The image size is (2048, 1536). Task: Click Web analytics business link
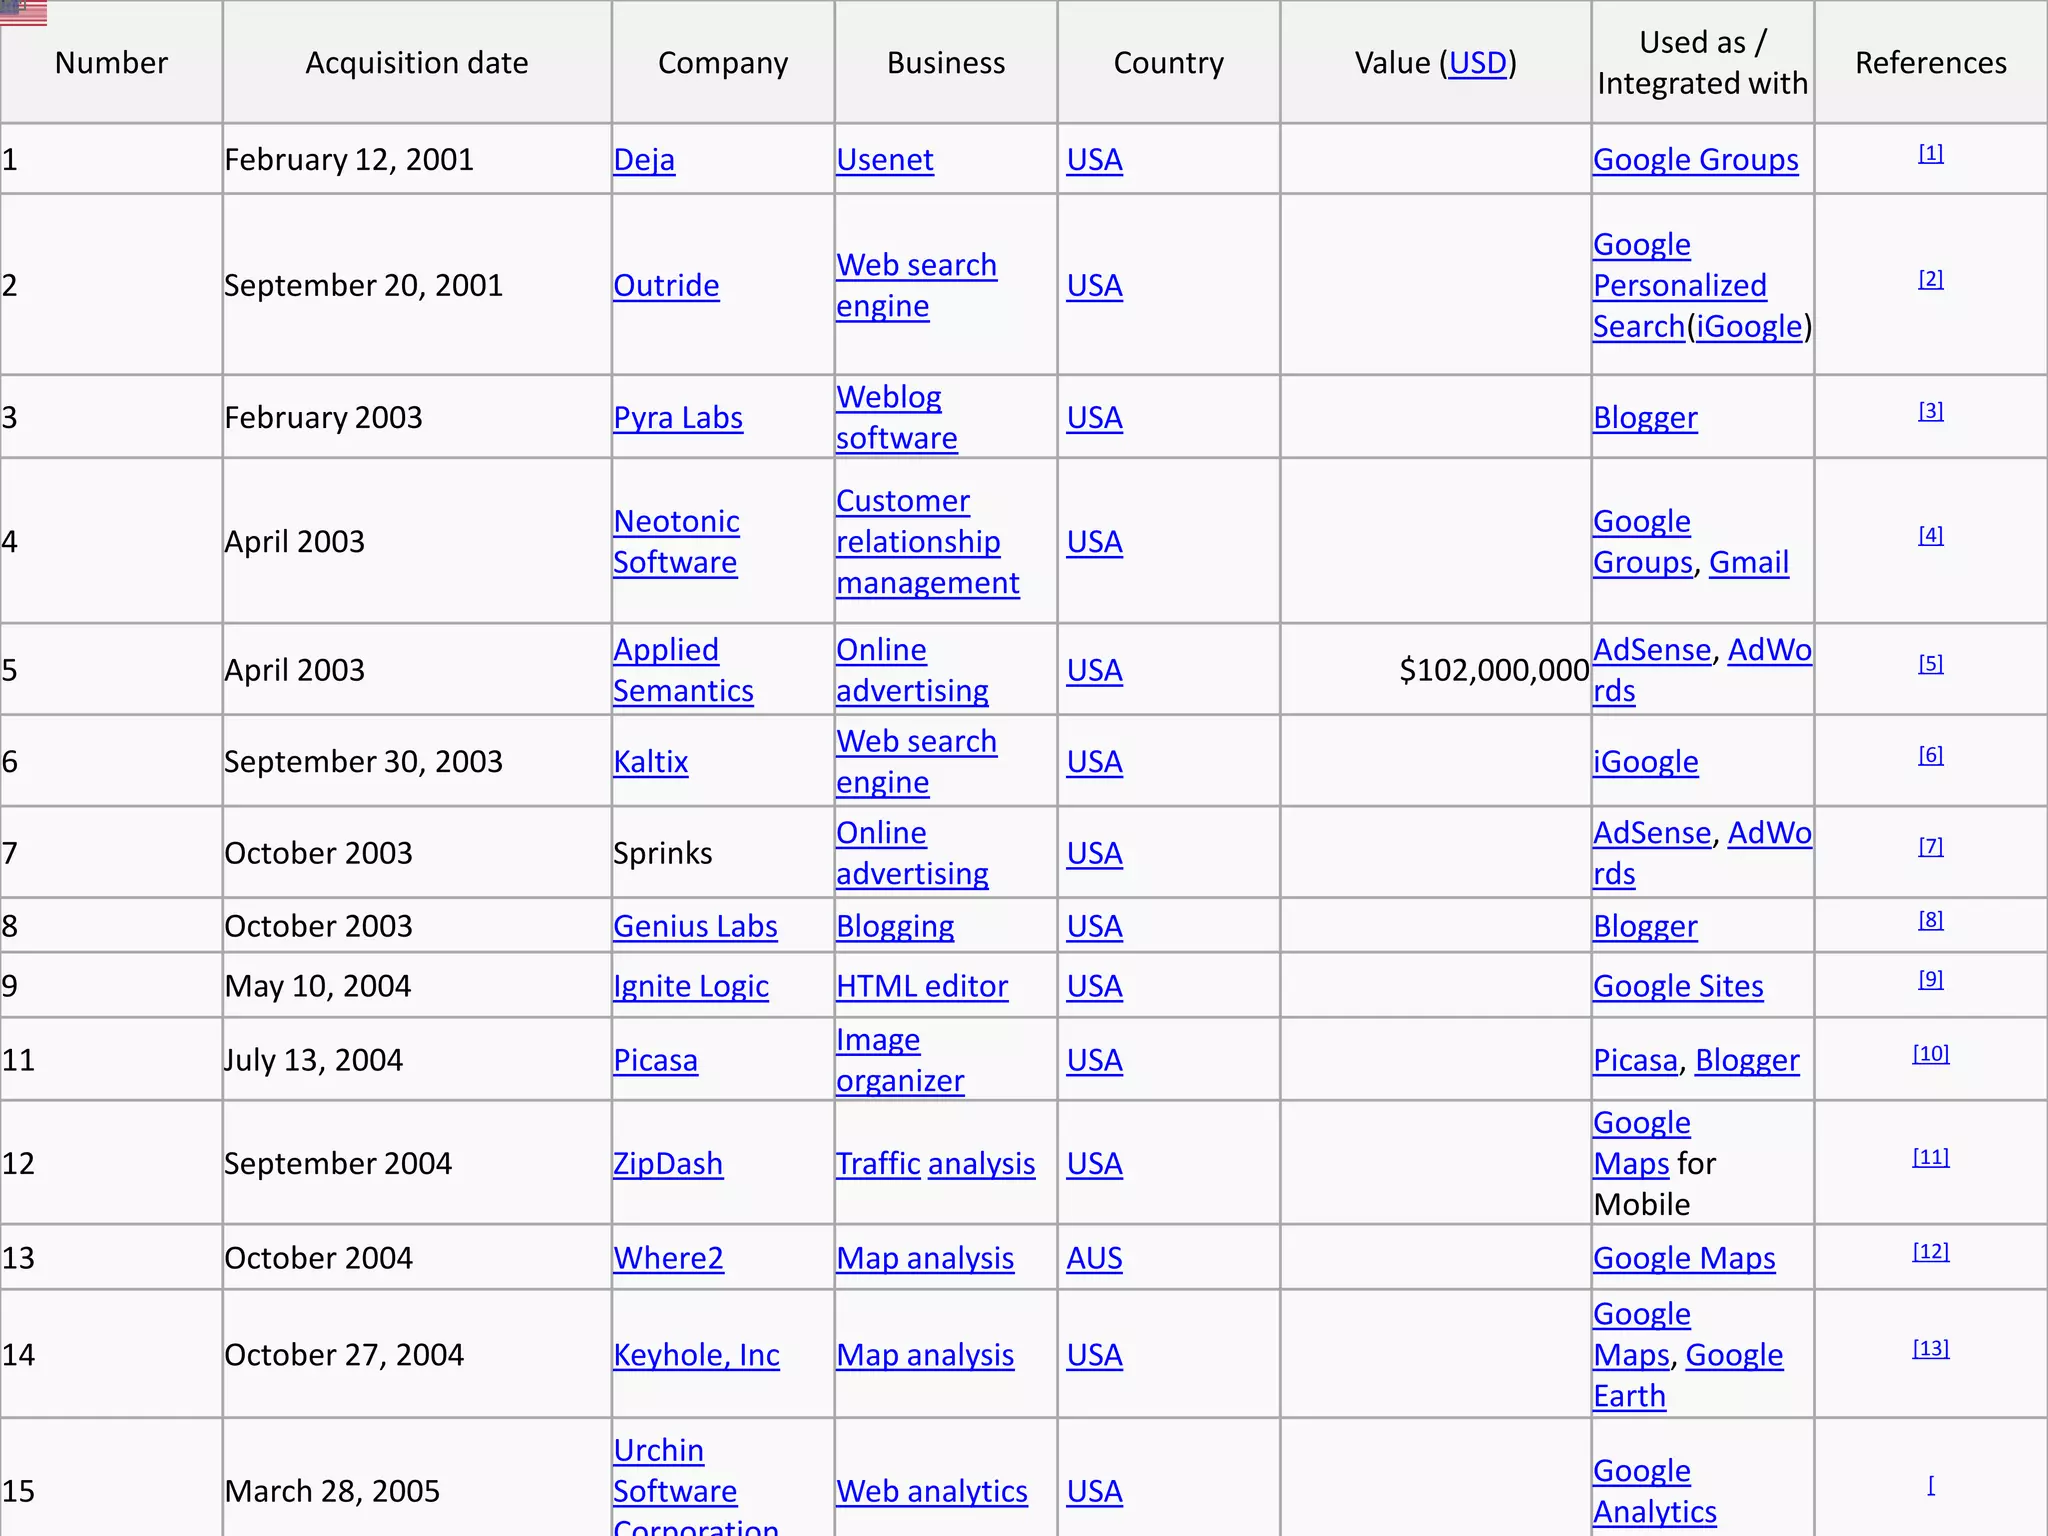pyautogui.click(x=931, y=1492)
